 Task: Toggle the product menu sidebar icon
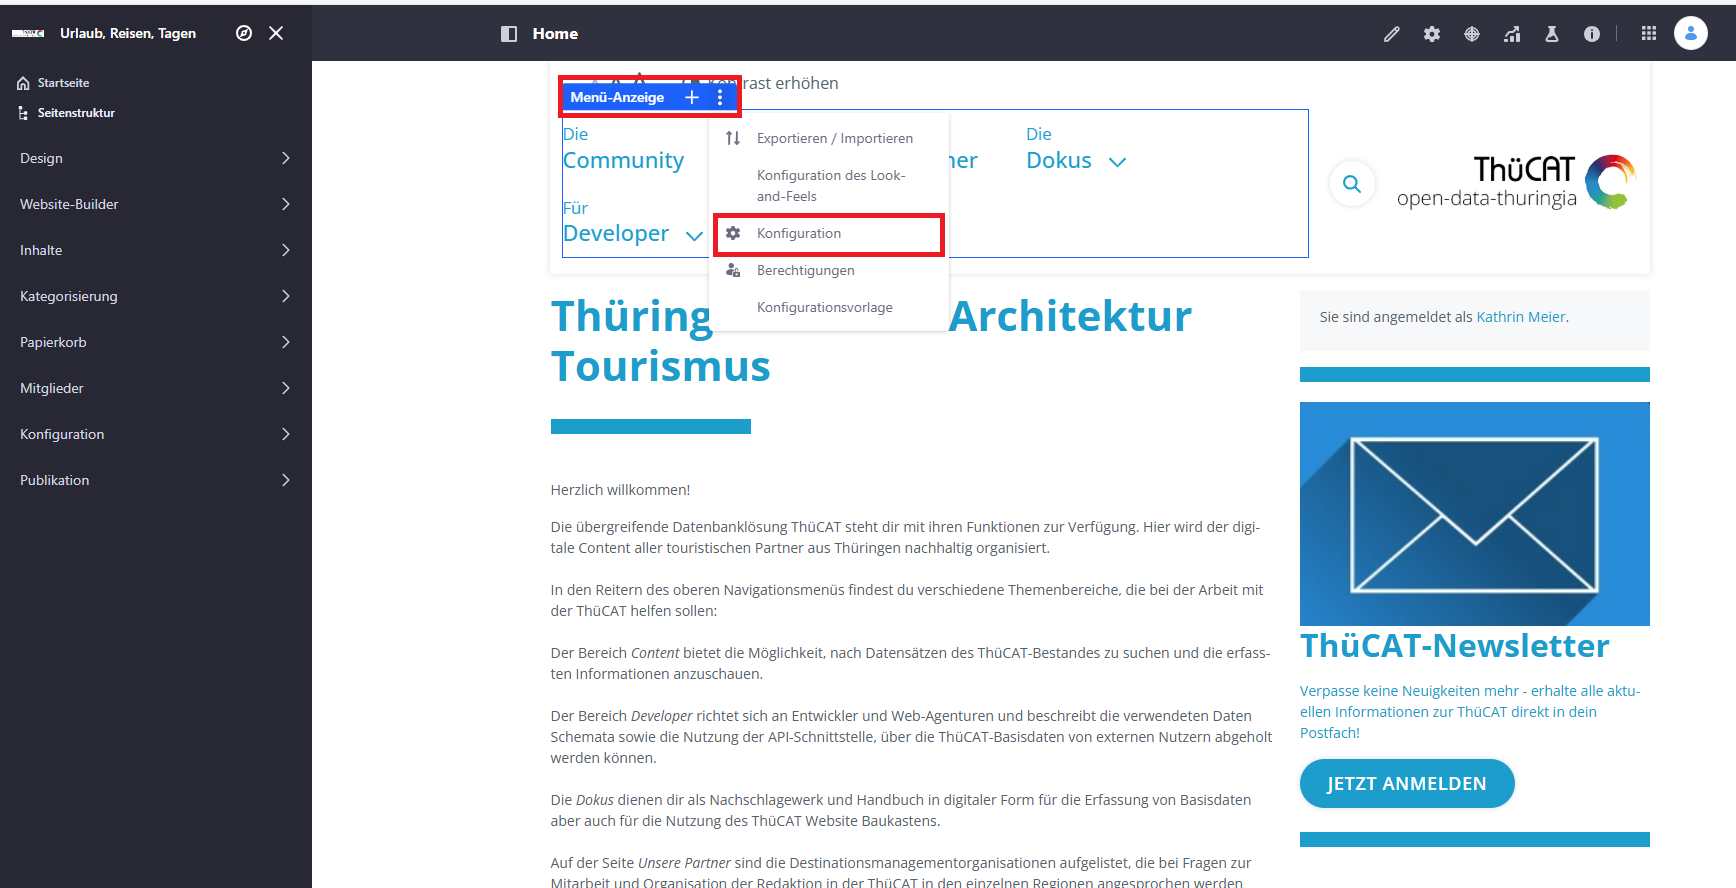coord(509,34)
